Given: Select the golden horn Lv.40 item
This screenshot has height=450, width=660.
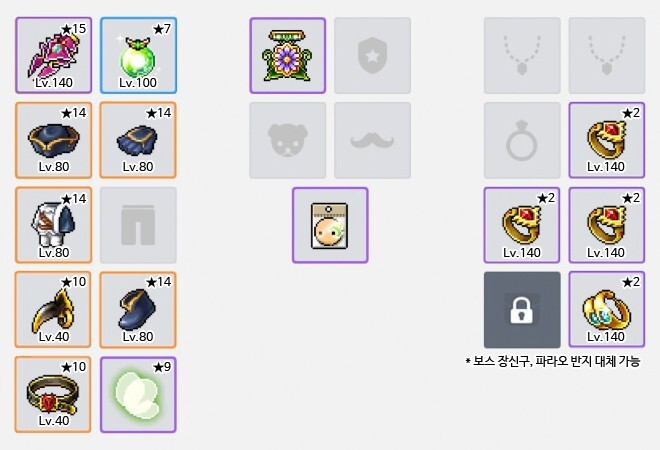Looking at the screenshot, I should click(53, 309).
